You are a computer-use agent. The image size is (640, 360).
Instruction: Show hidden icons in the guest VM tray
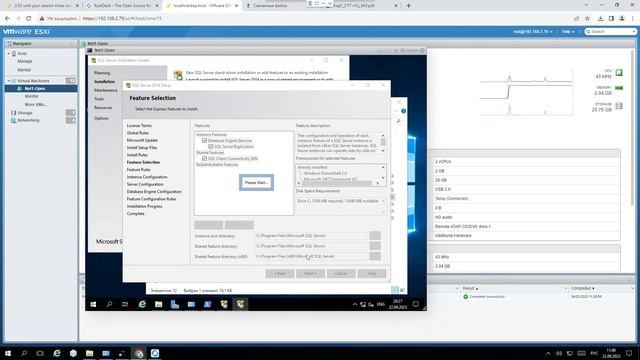pos(354,304)
